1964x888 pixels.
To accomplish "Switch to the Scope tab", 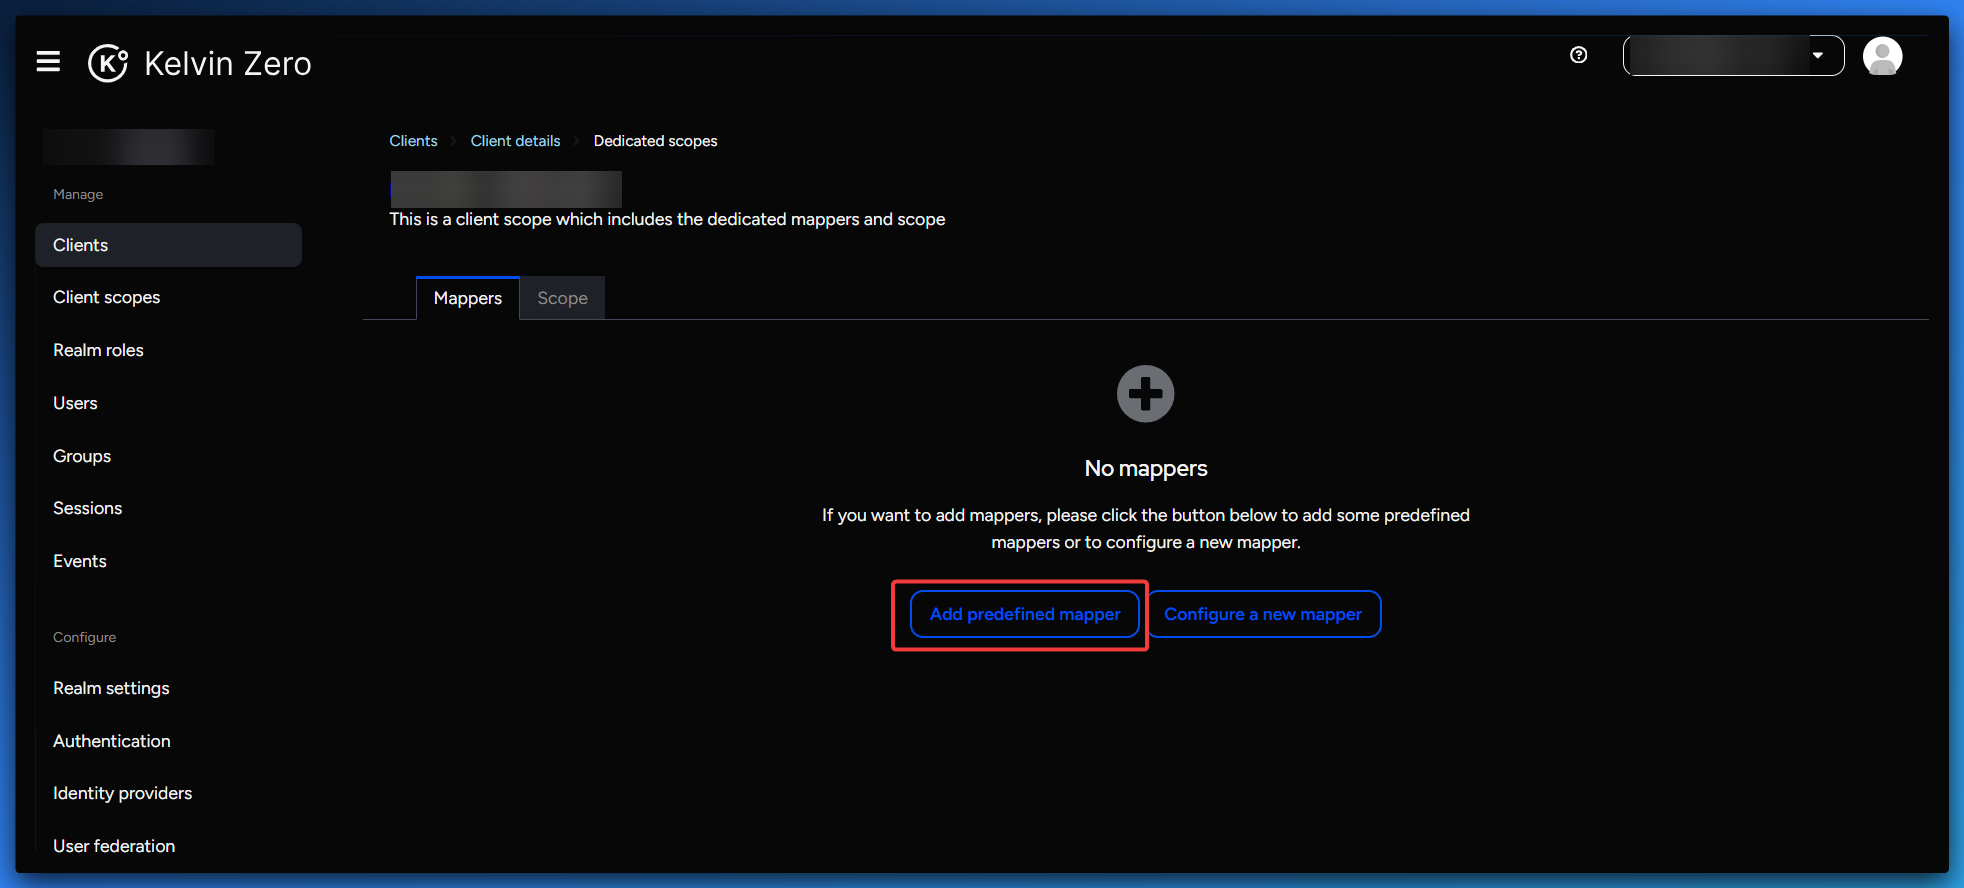I will 562,298.
